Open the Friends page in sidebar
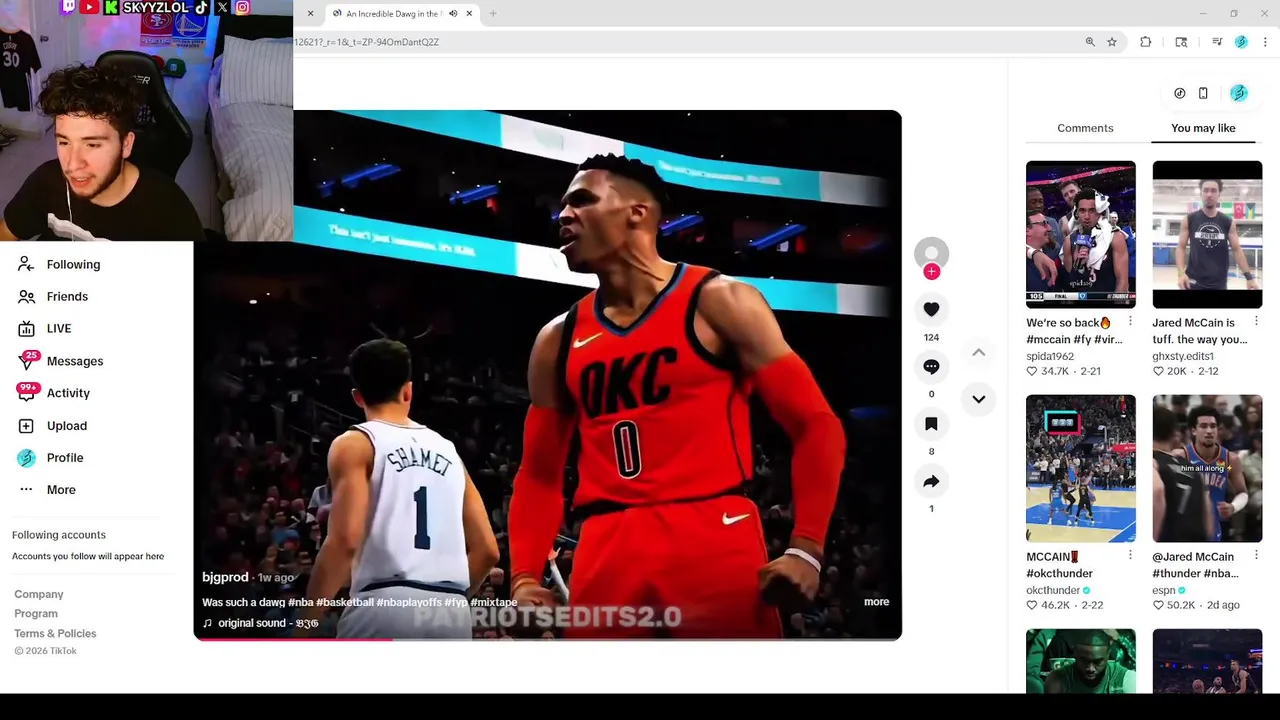1280x720 pixels. tap(67, 296)
